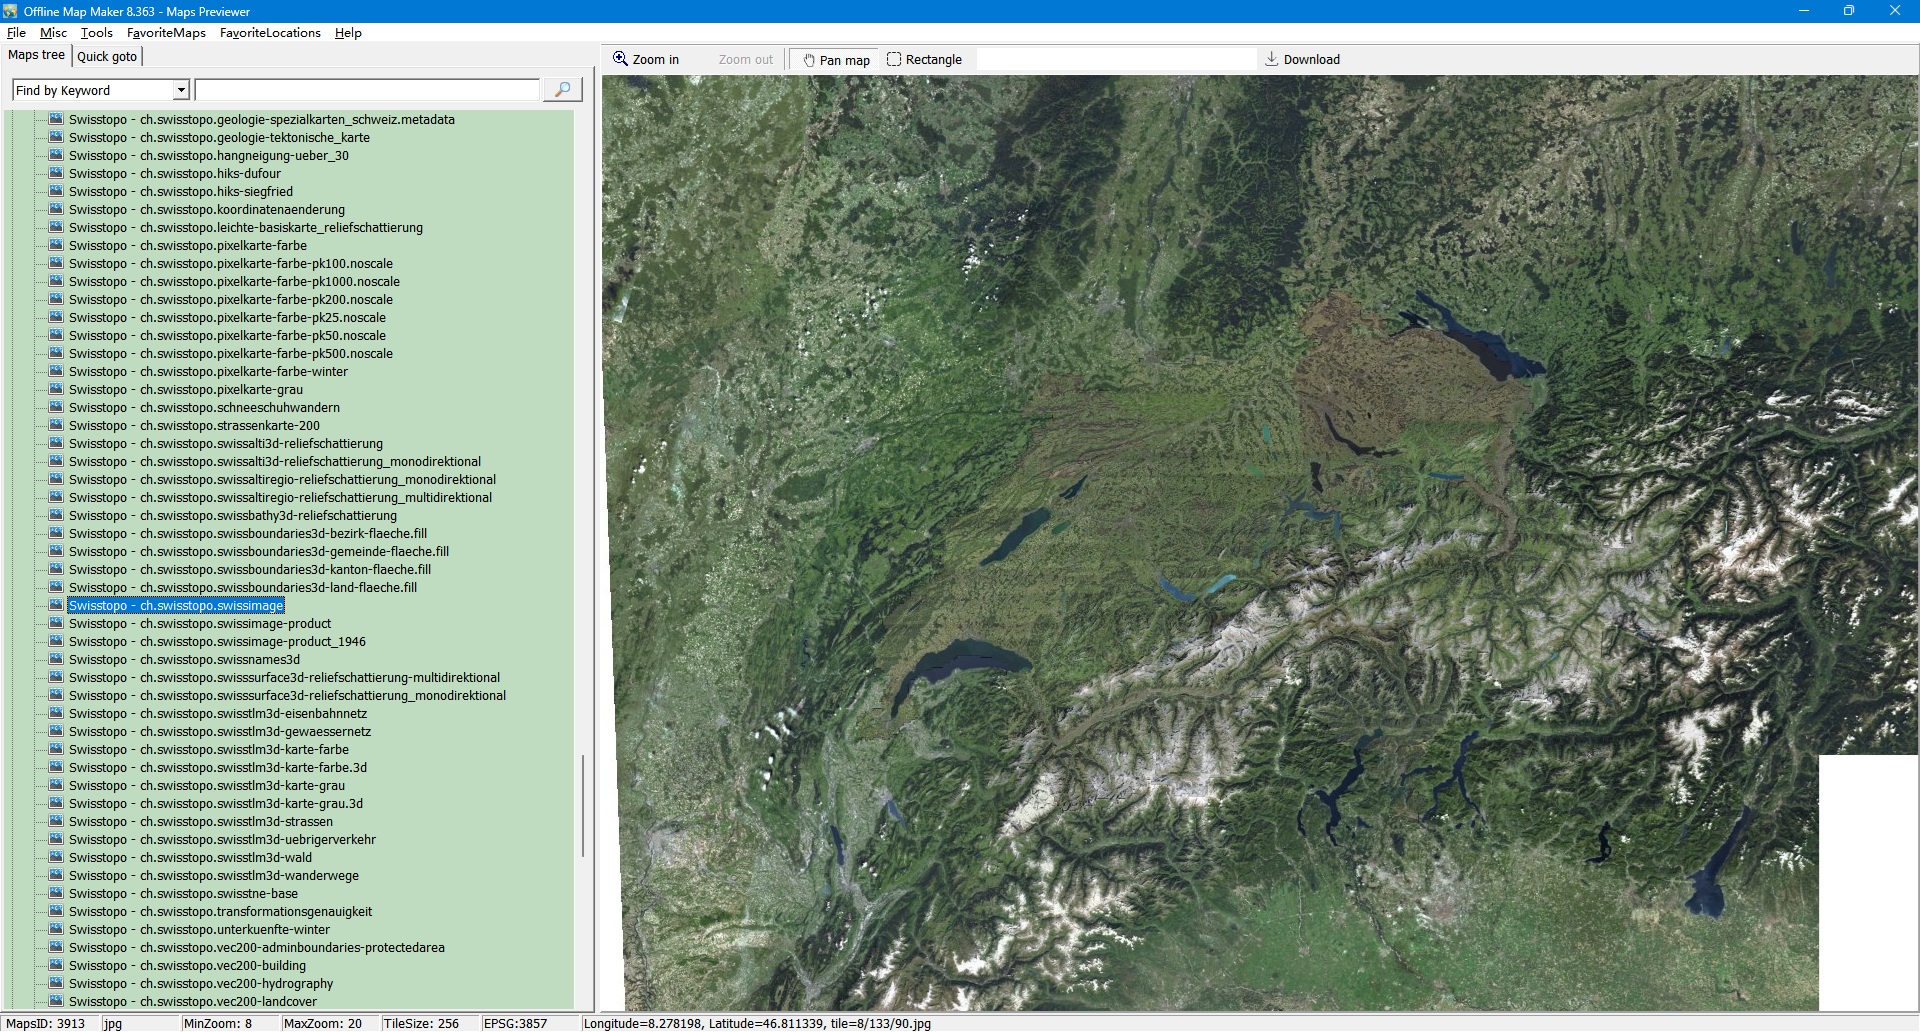Select the ch.swisstopo.swisstlm3d-wanderwege map
The width and height of the screenshot is (1920, 1032).
214,876
